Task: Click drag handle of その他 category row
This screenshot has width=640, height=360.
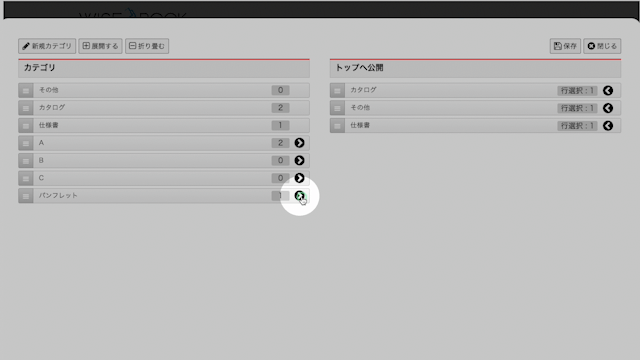Action: click(x=26, y=90)
